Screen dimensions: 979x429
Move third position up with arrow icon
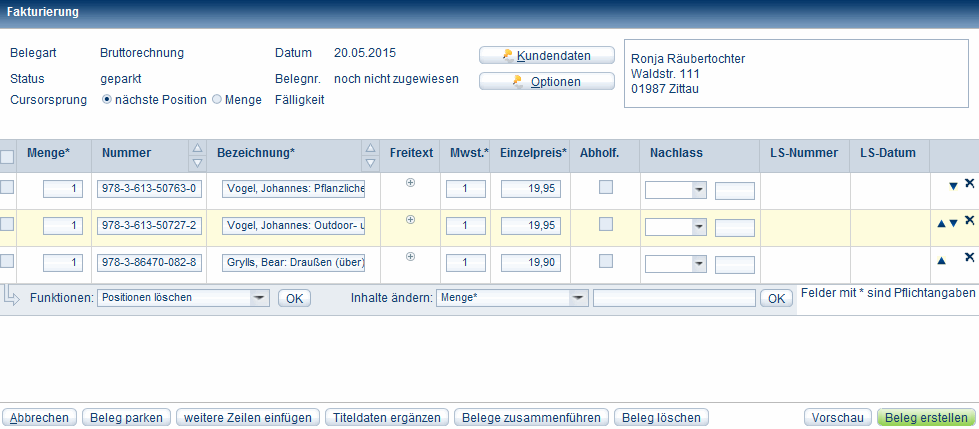point(941,261)
